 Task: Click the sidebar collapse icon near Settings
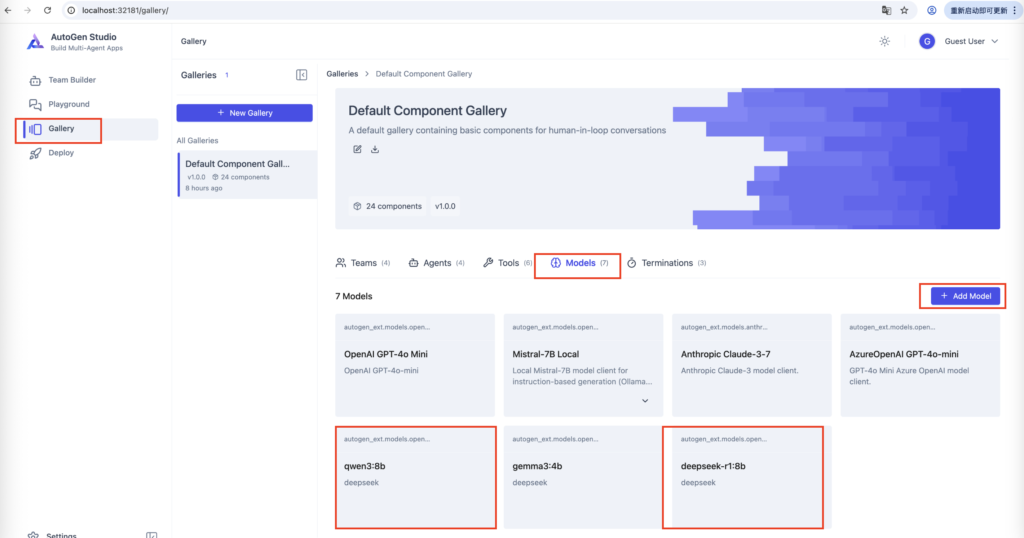point(152,535)
